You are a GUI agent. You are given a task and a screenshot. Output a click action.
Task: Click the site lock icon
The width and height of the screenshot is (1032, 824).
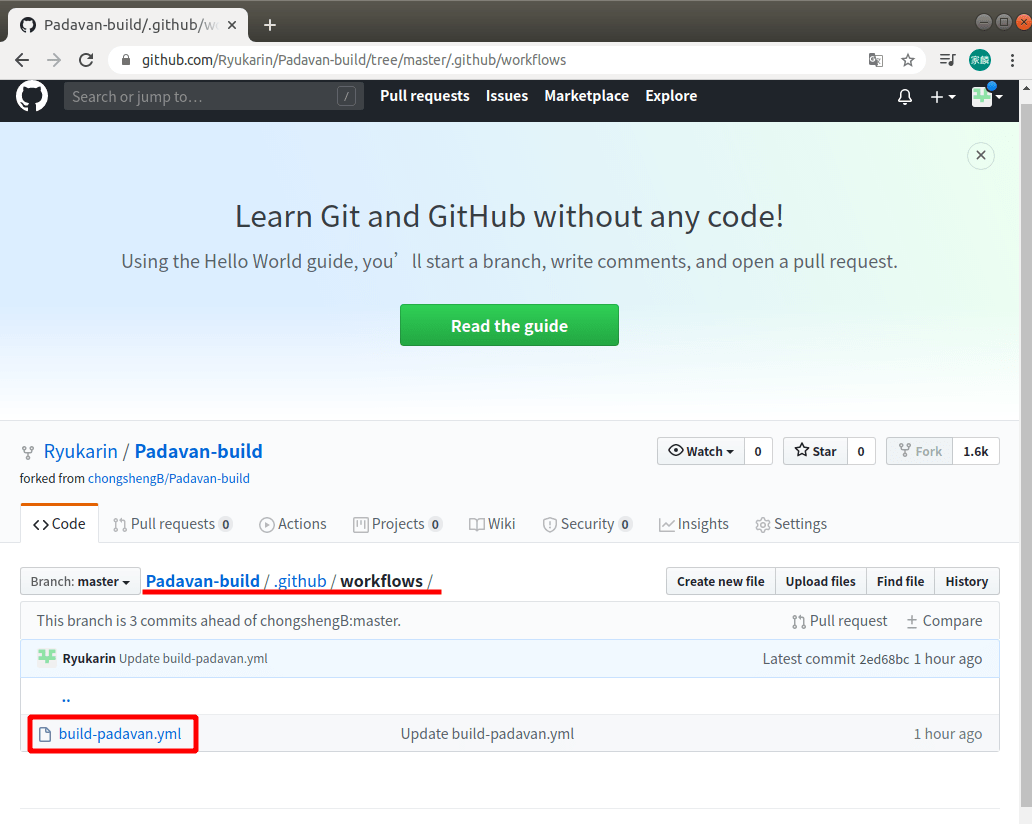tap(126, 61)
